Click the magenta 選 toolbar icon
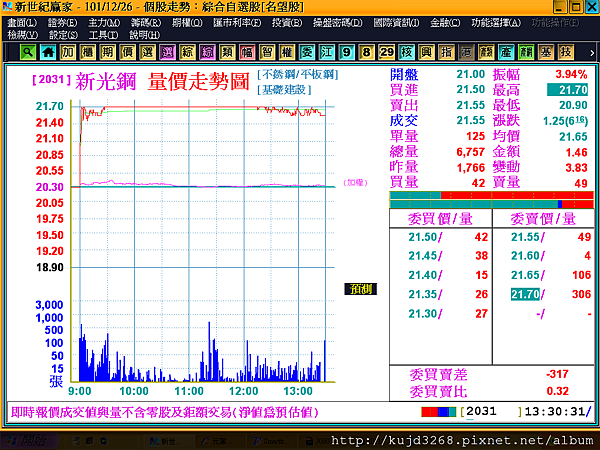This screenshot has width=600, height=450. (167, 52)
